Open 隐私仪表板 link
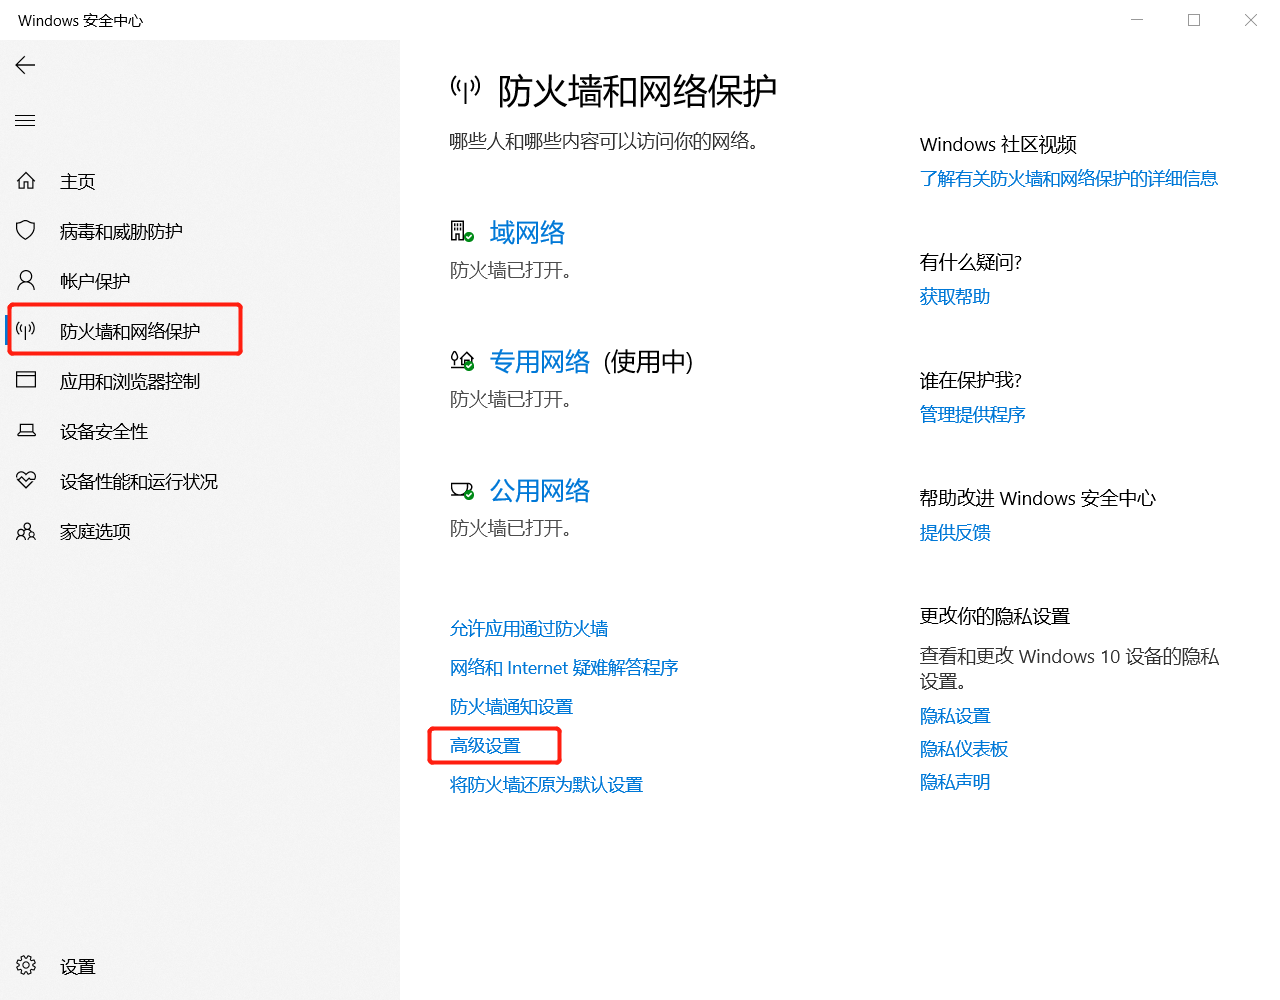Image resolution: width=1280 pixels, height=1000 pixels. [963, 749]
